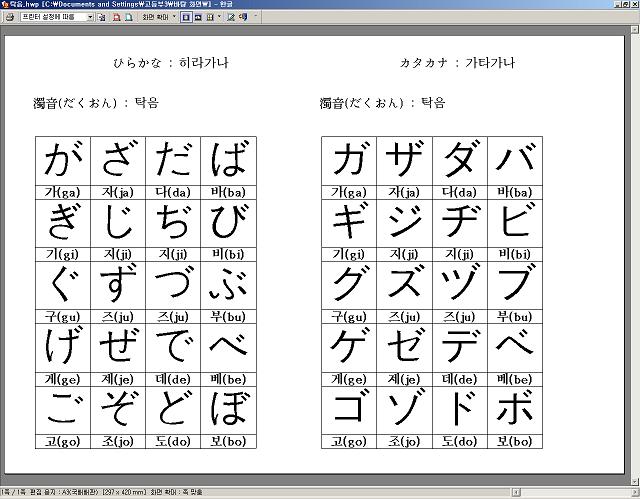This screenshot has width=640, height=499.
Task: Expand the 화면 확대 dropdown arrow
Action: tap(174, 17)
